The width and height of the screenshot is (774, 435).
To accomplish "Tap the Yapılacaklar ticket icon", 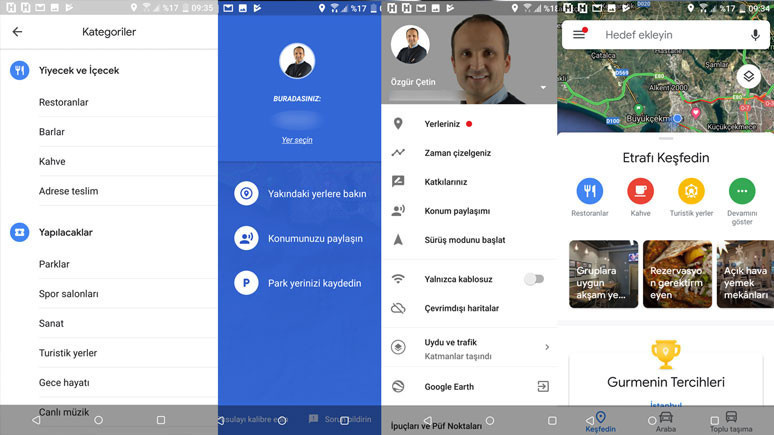I will (x=20, y=232).
